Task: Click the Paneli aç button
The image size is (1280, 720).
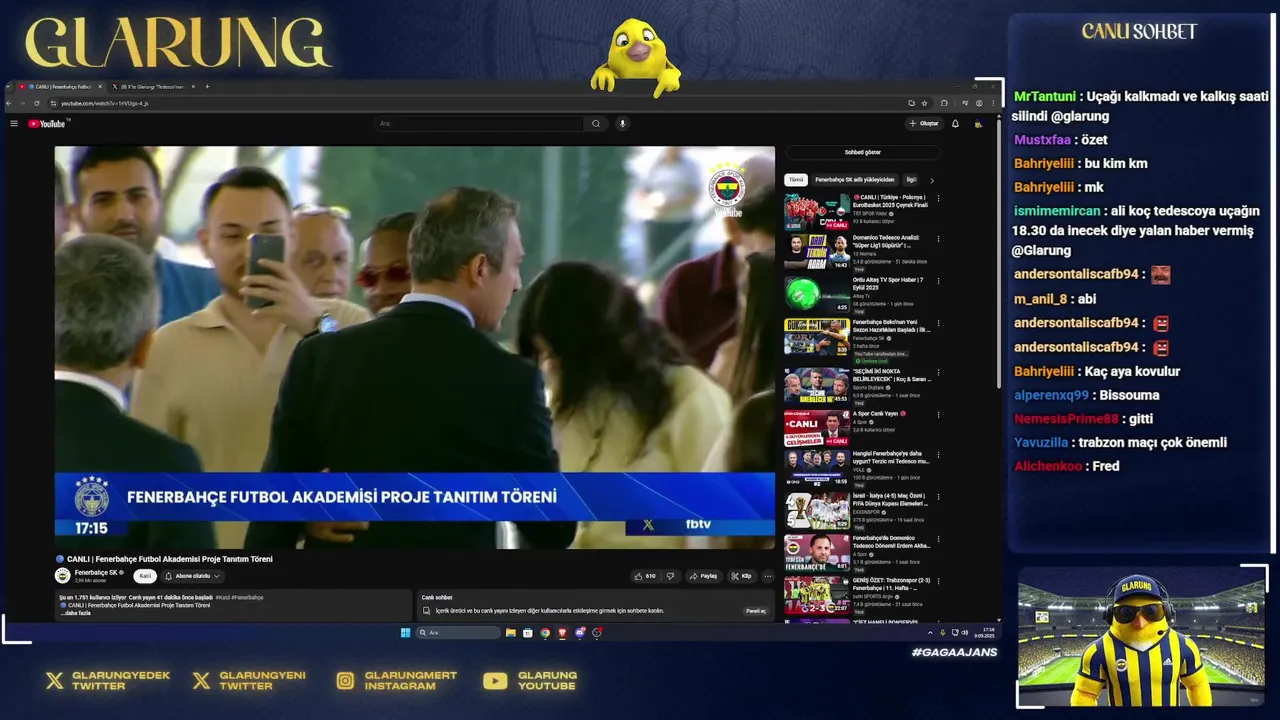Action: tap(756, 611)
